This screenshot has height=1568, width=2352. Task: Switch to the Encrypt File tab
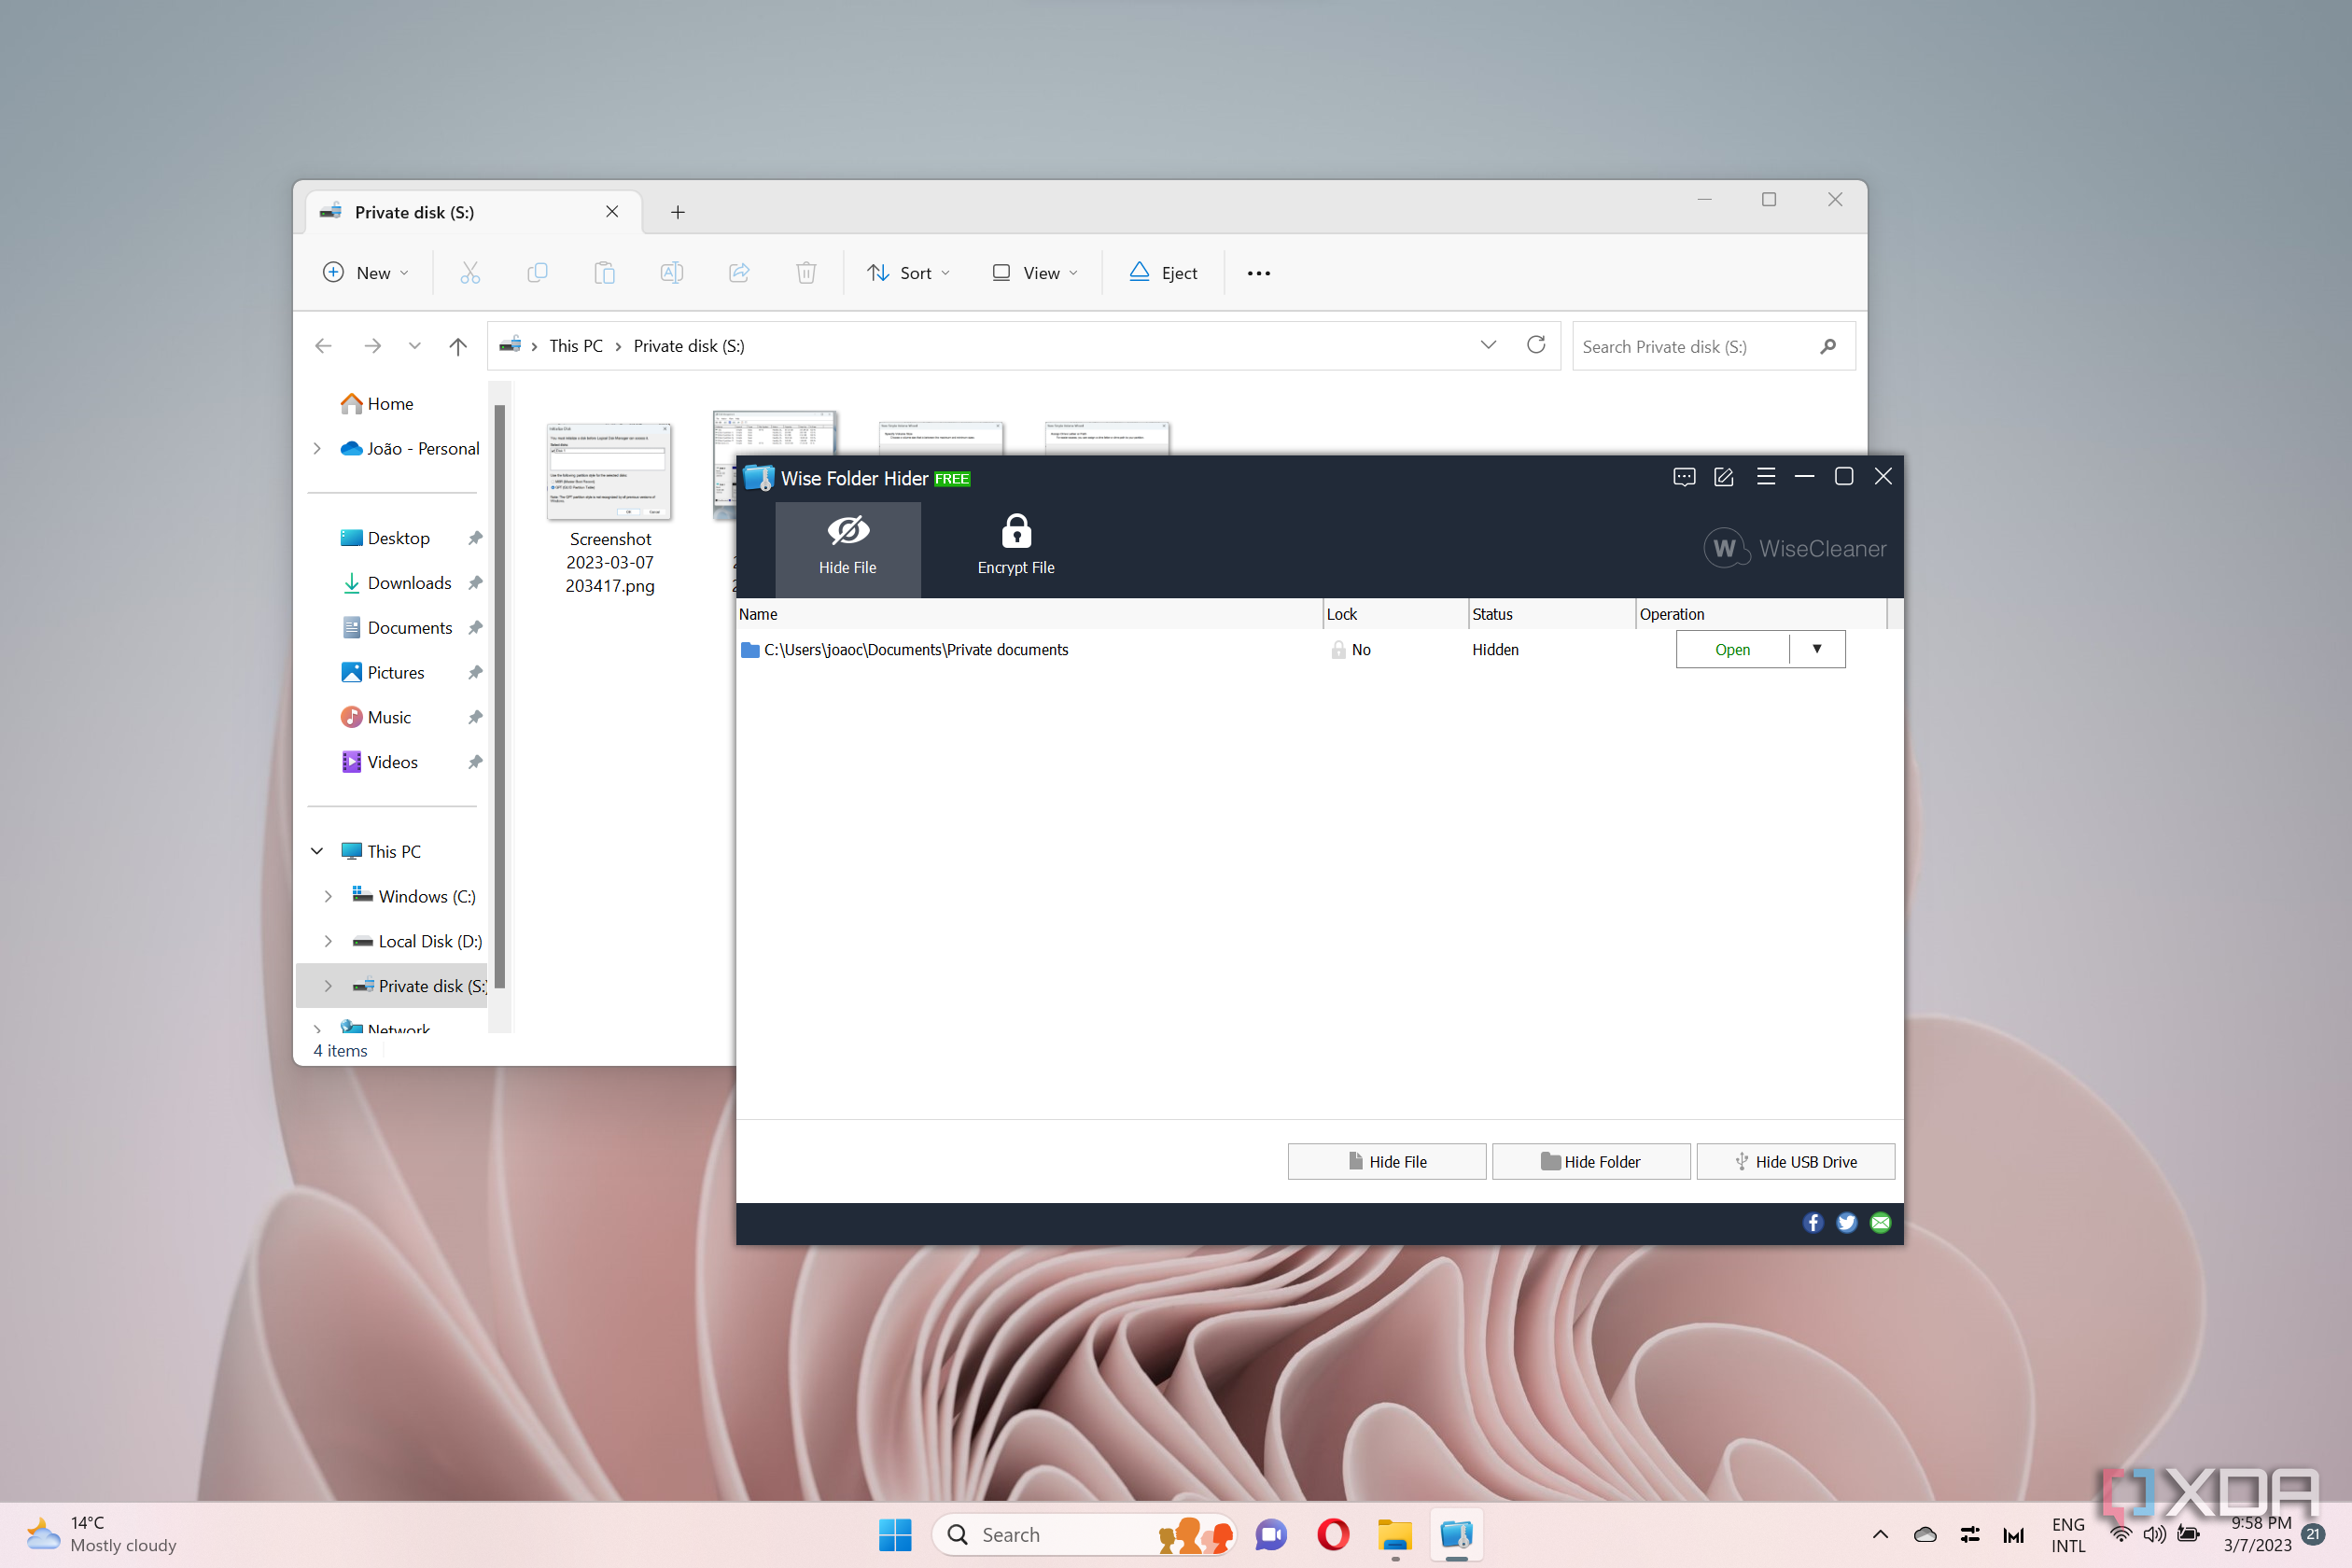1016,546
